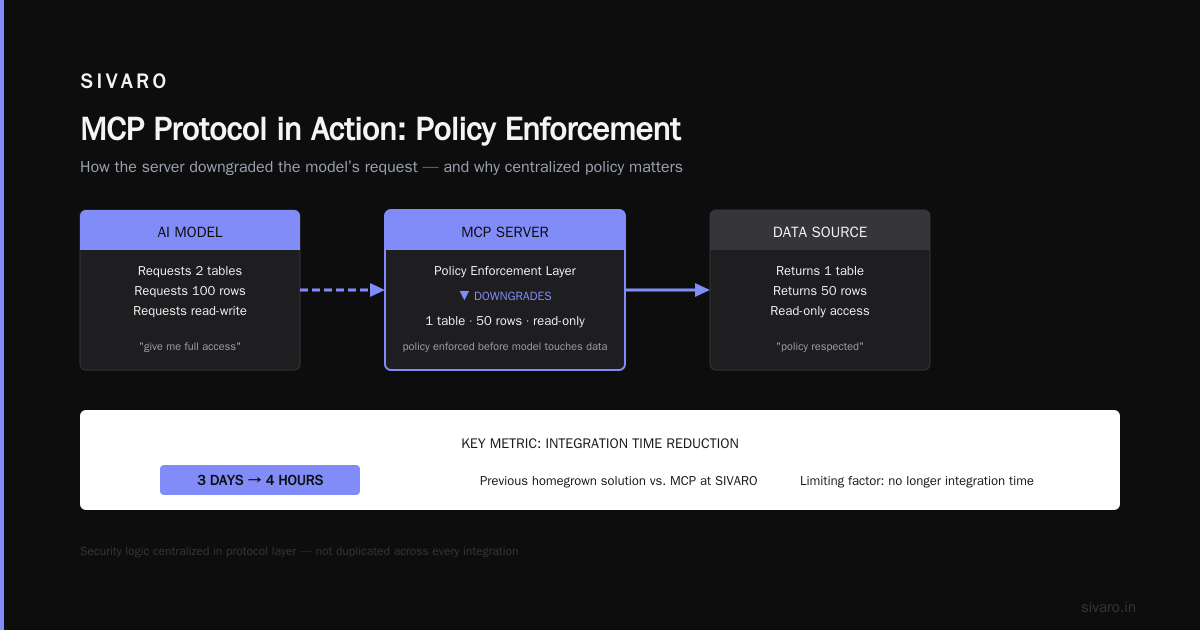Click the dashed arrow to MCP Server
This screenshot has height=630, width=1200.
342,290
